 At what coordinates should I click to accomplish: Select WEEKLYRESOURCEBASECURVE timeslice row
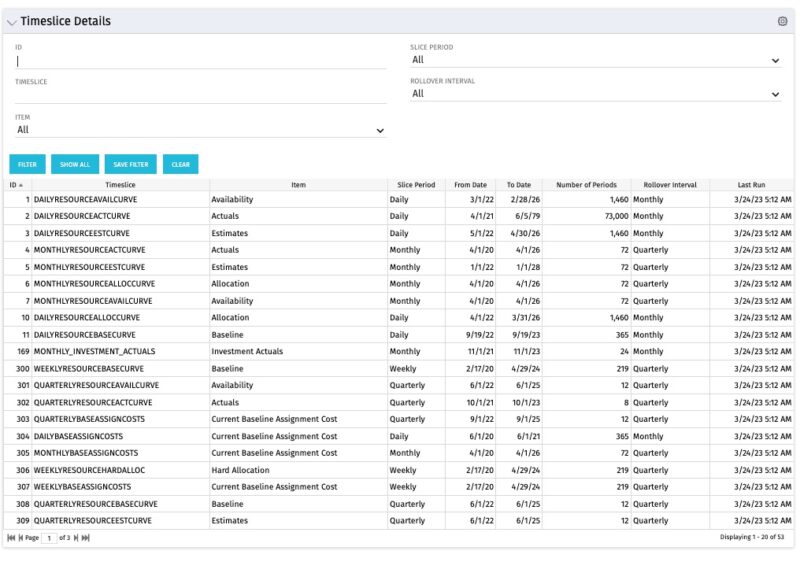398,368
